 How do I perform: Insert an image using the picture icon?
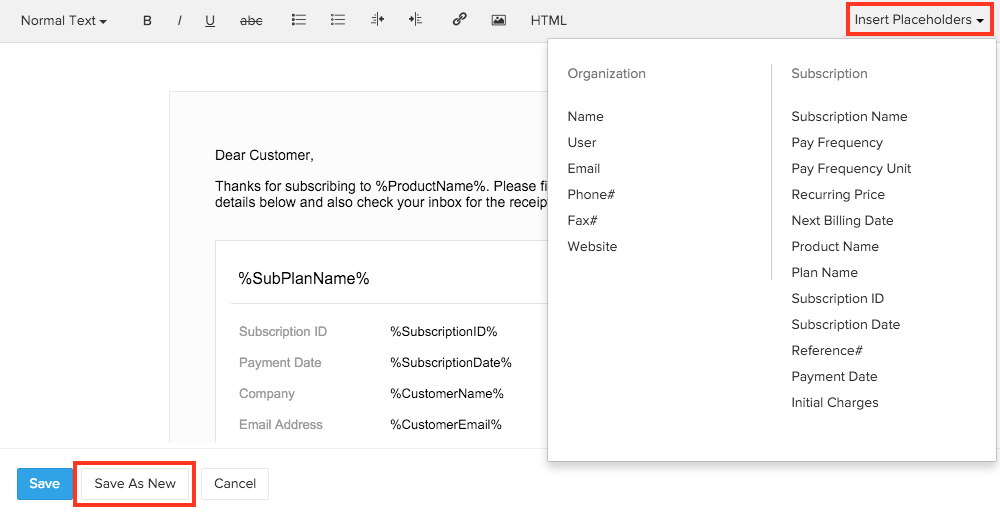498,20
